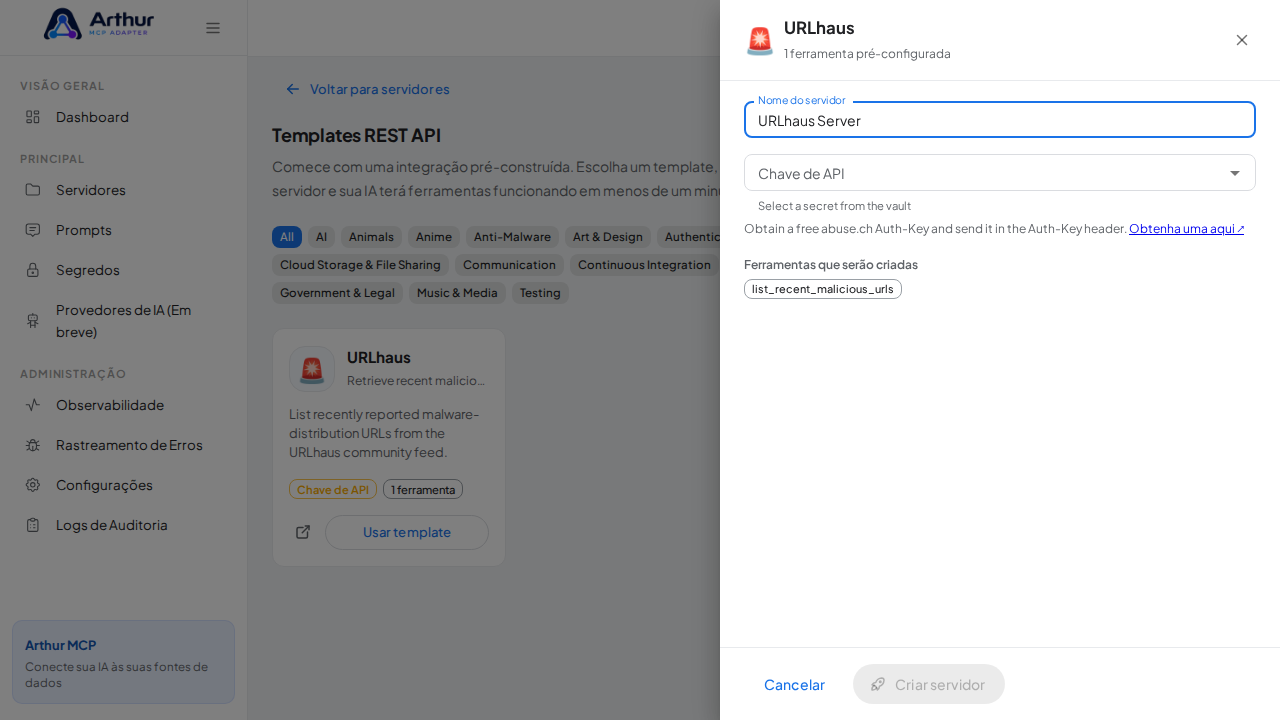Click the Ferramentas que serão criadas label
The height and width of the screenshot is (720, 1280).
point(831,265)
